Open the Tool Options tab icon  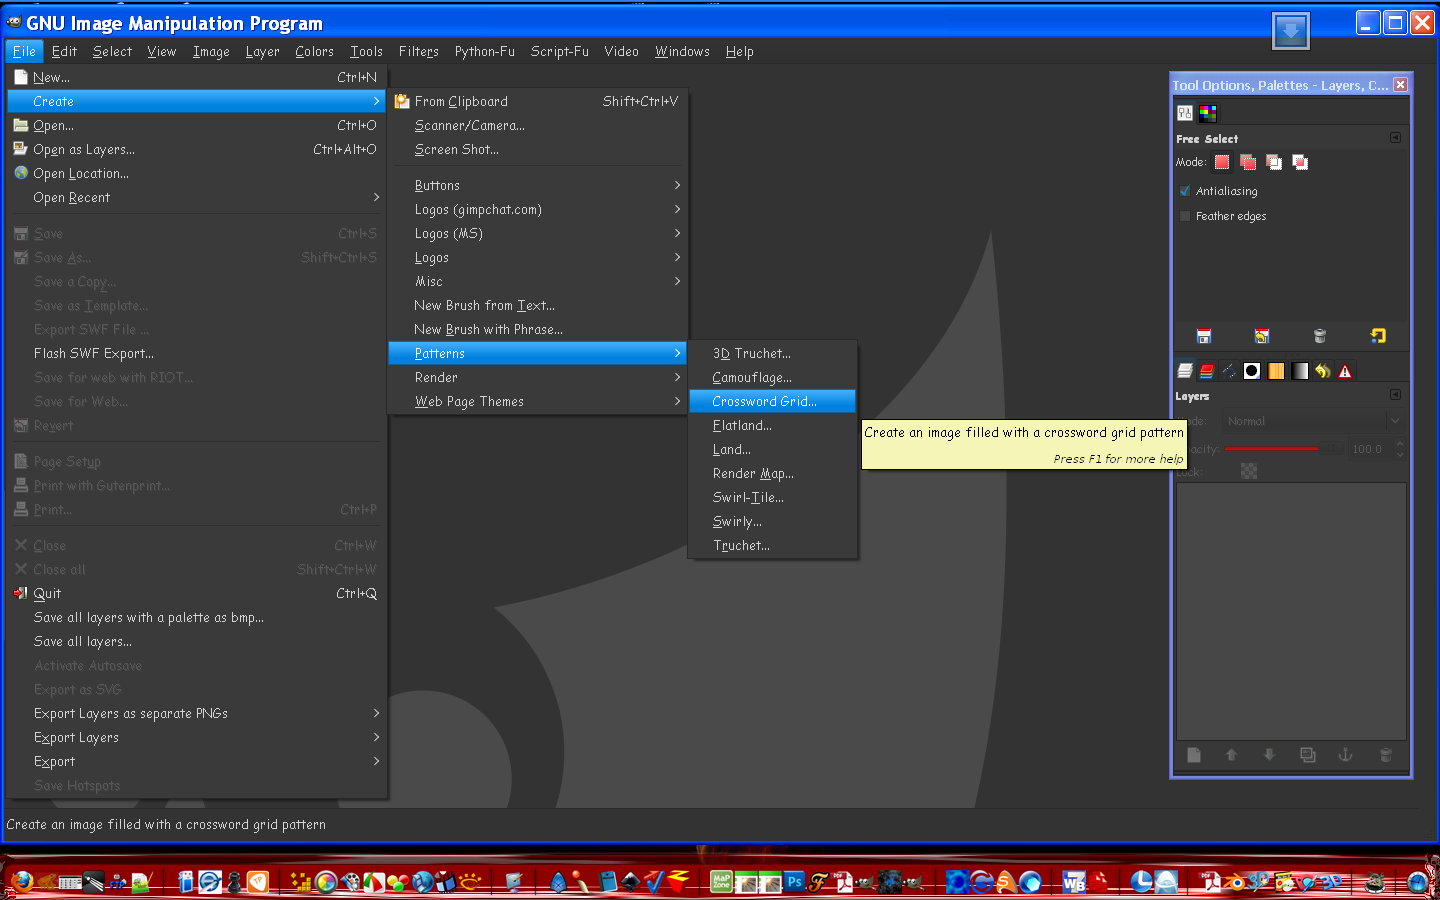(x=1185, y=113)
